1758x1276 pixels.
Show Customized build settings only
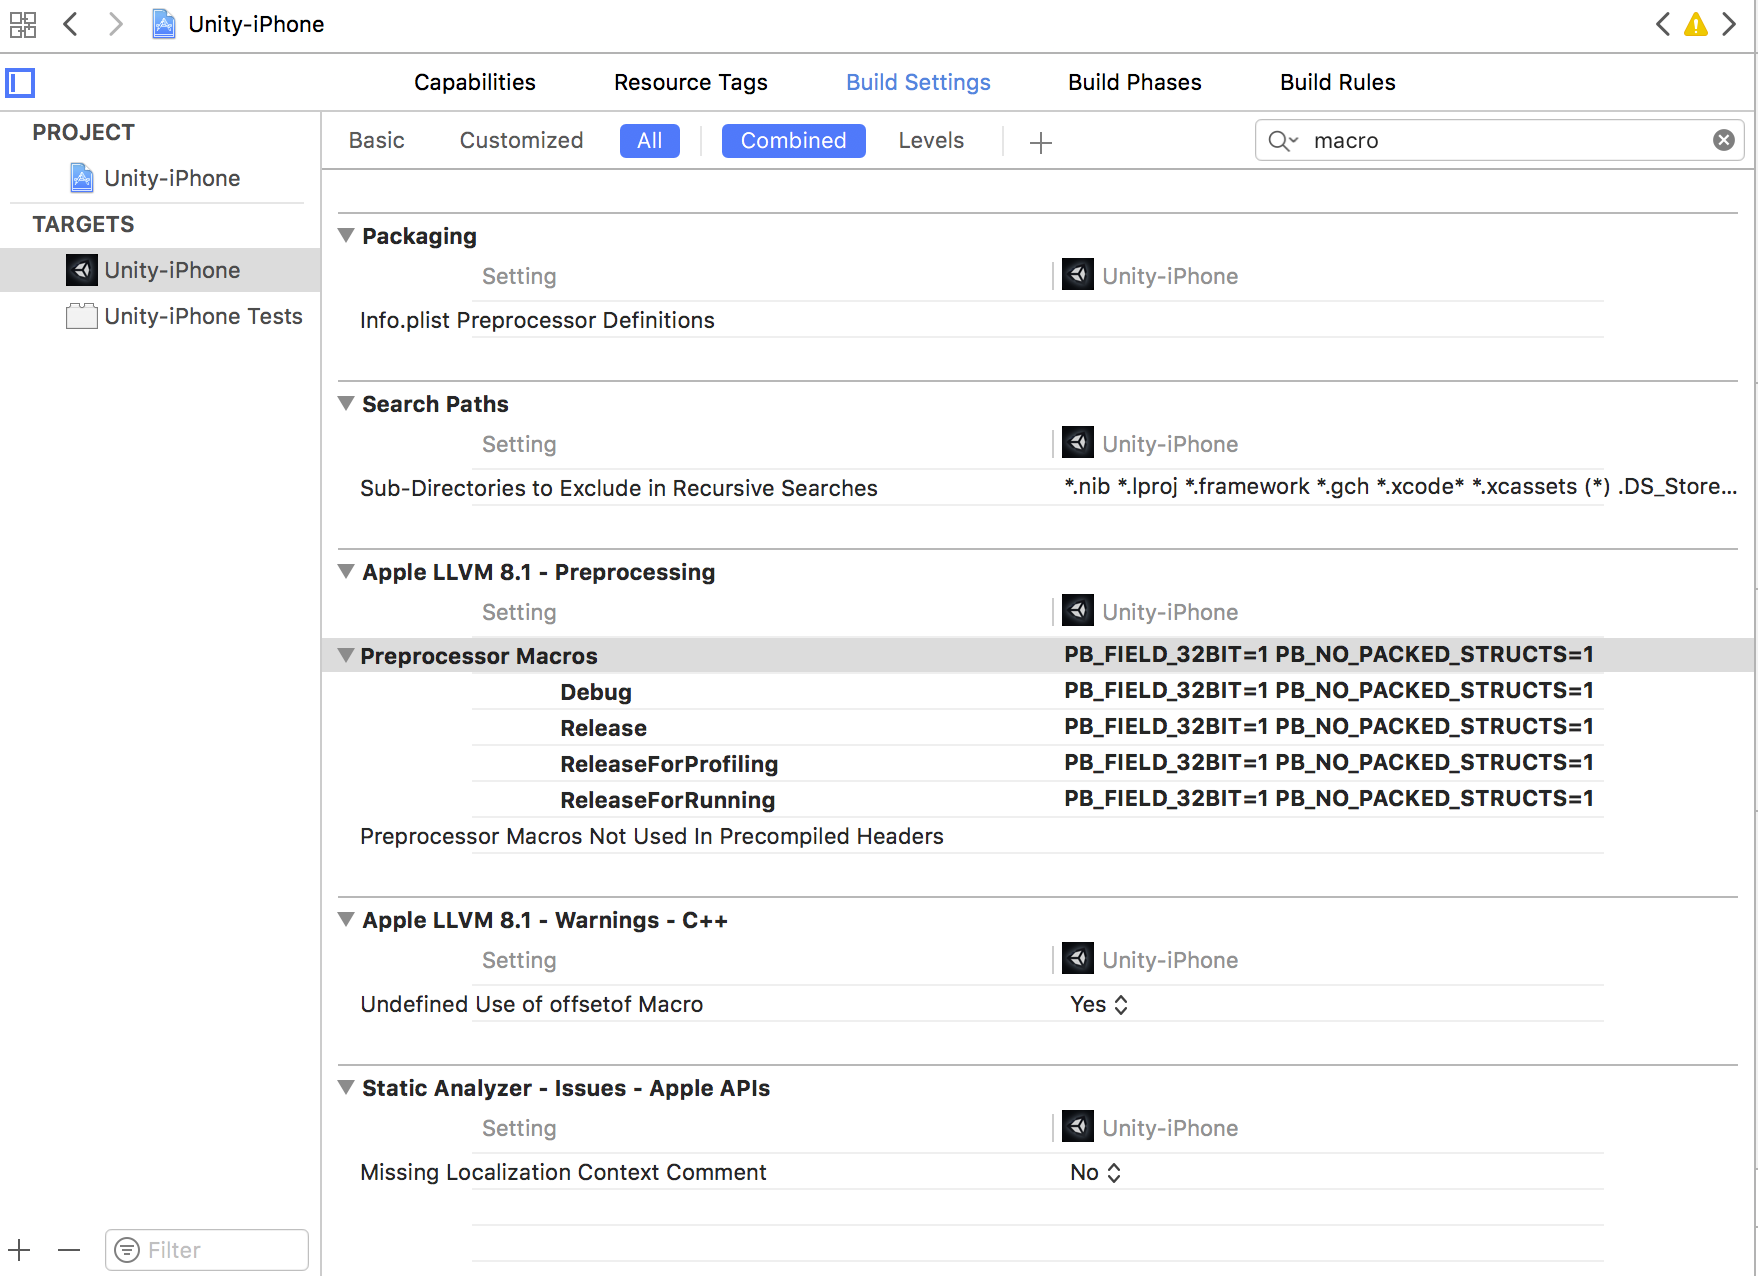521,141
